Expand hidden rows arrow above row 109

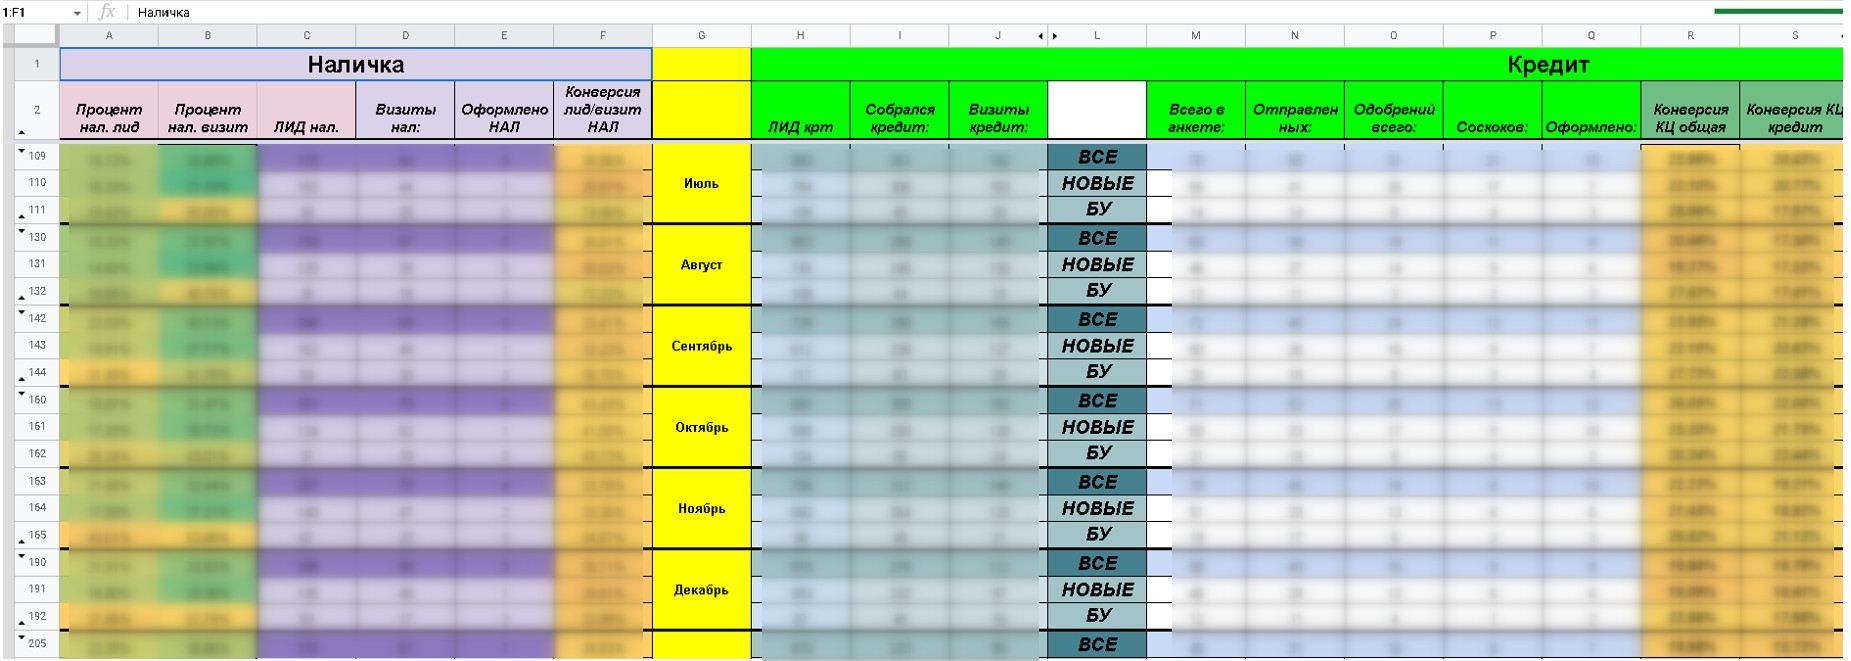point(21,151)
